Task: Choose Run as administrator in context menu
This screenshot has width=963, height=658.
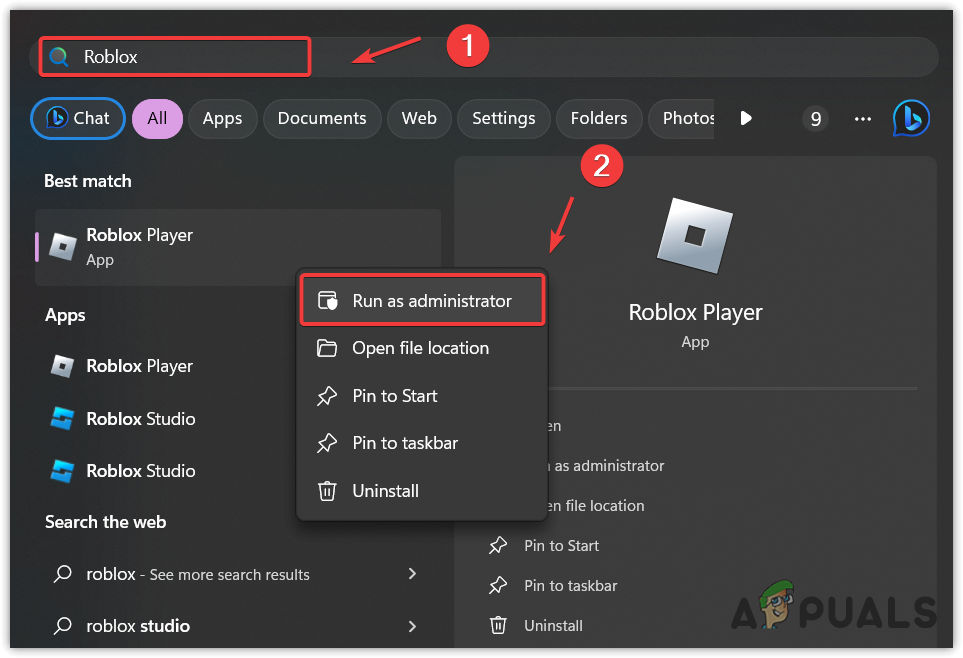Action: click(423, 300)
